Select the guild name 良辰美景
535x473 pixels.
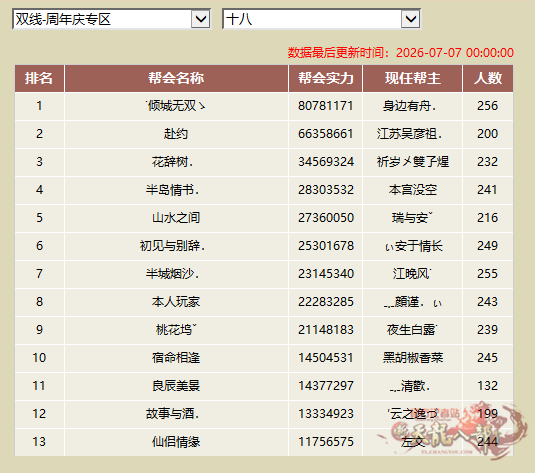[x=176, y=386]
